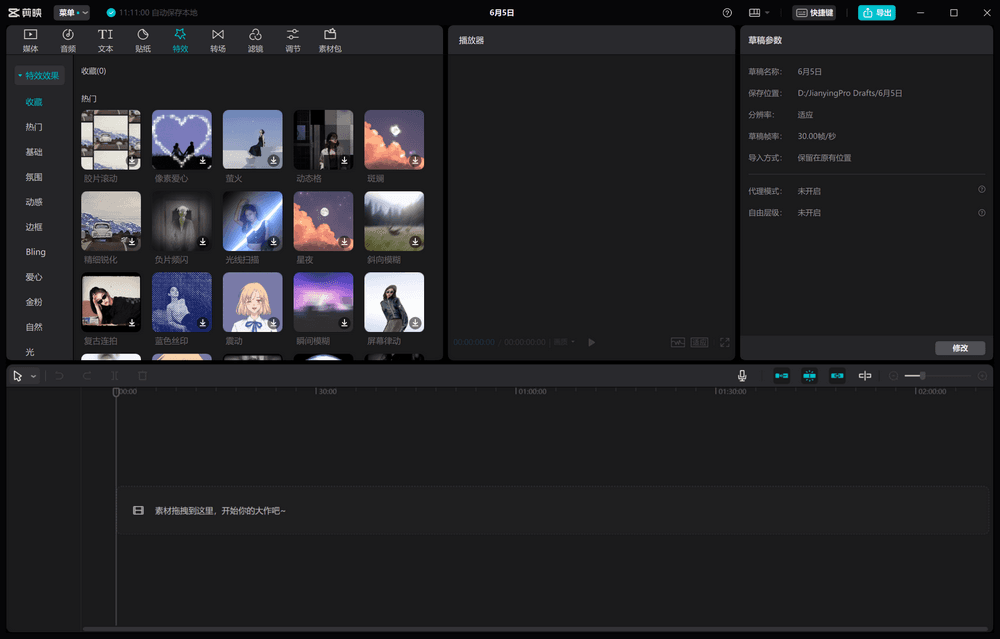Toggle linkage between timeline clips
This screenshot has width=1000, height=639.
[837, 376]
